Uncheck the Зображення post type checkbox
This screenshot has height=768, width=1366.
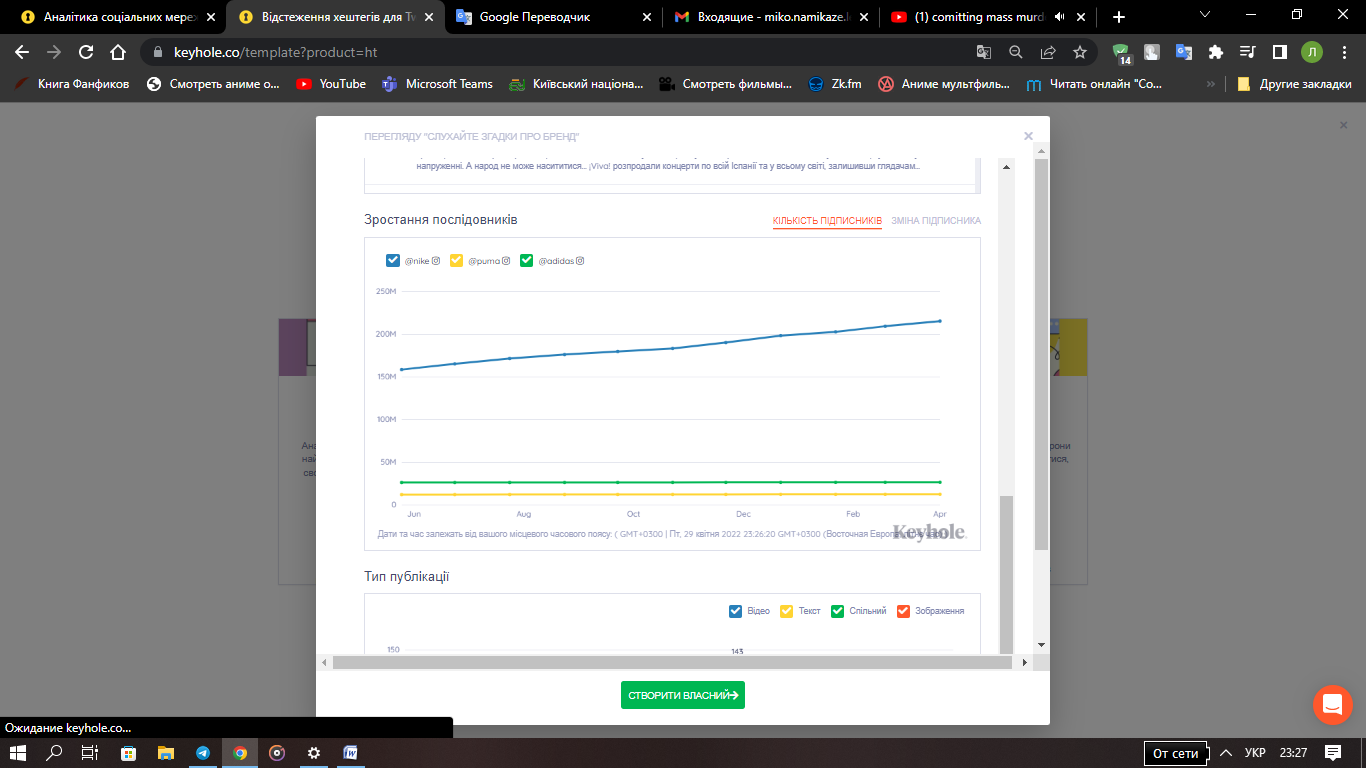coord(904,611)
